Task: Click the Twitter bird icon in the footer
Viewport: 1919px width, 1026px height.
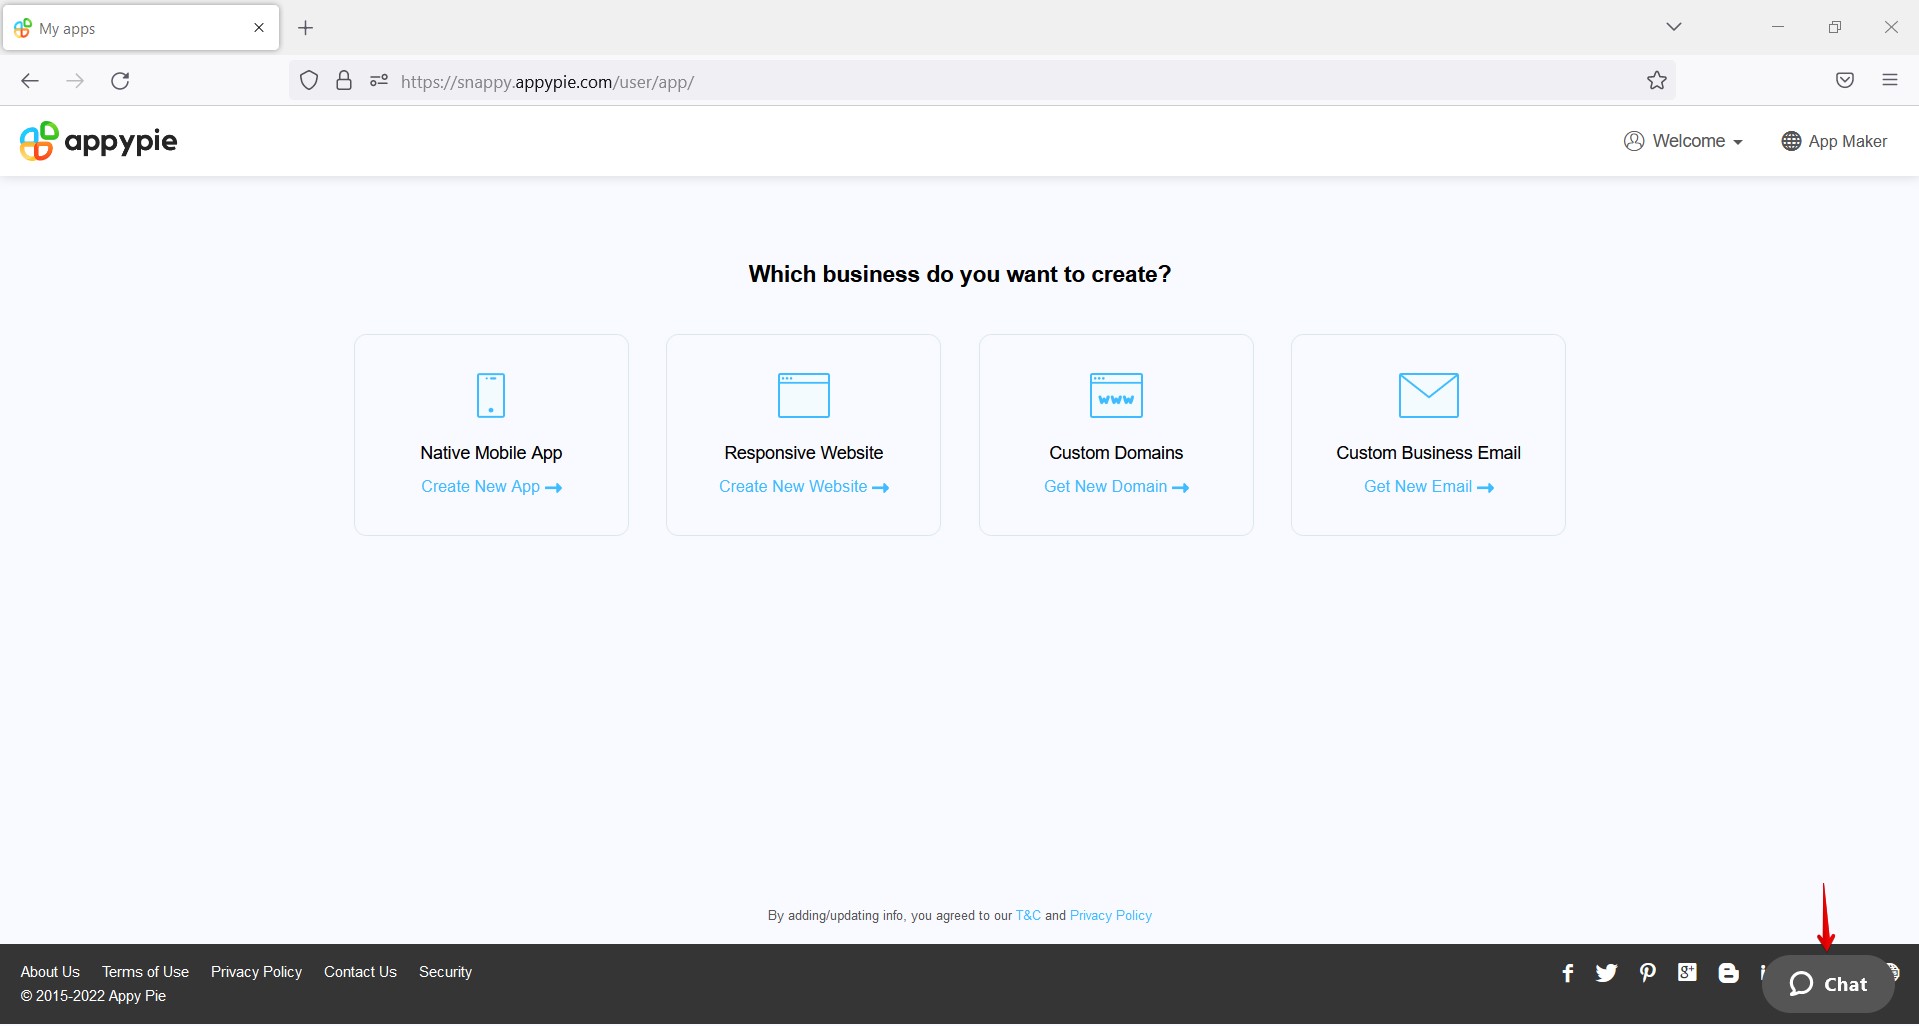Action: point(1607,973)
